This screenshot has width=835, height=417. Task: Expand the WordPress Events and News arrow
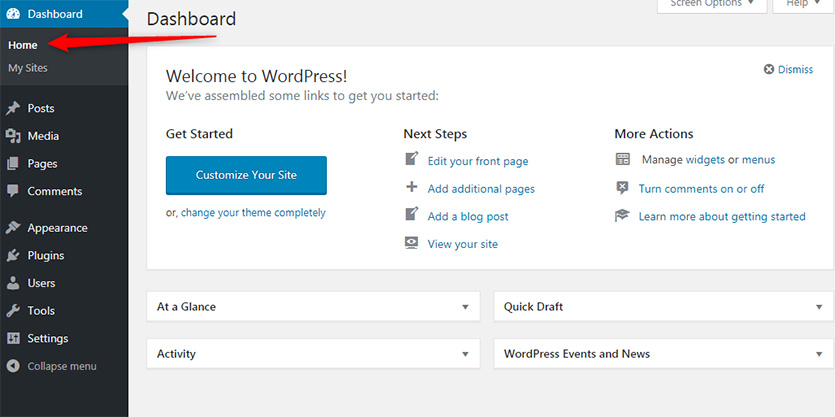coord(819,354)
